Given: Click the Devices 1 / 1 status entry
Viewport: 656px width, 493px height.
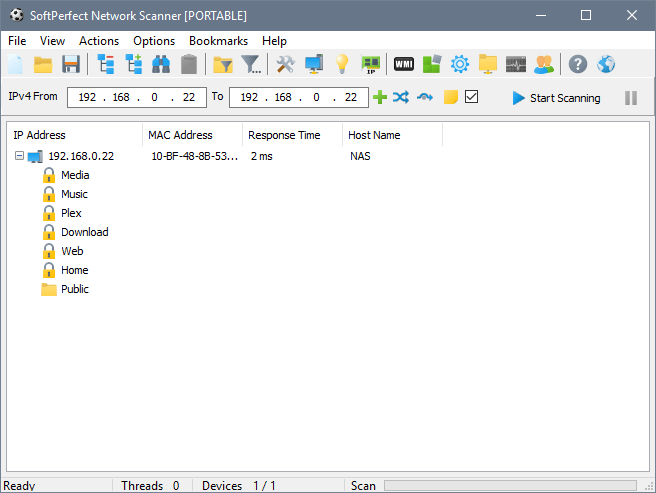Looking at the screenshot, I should [239, 485].
